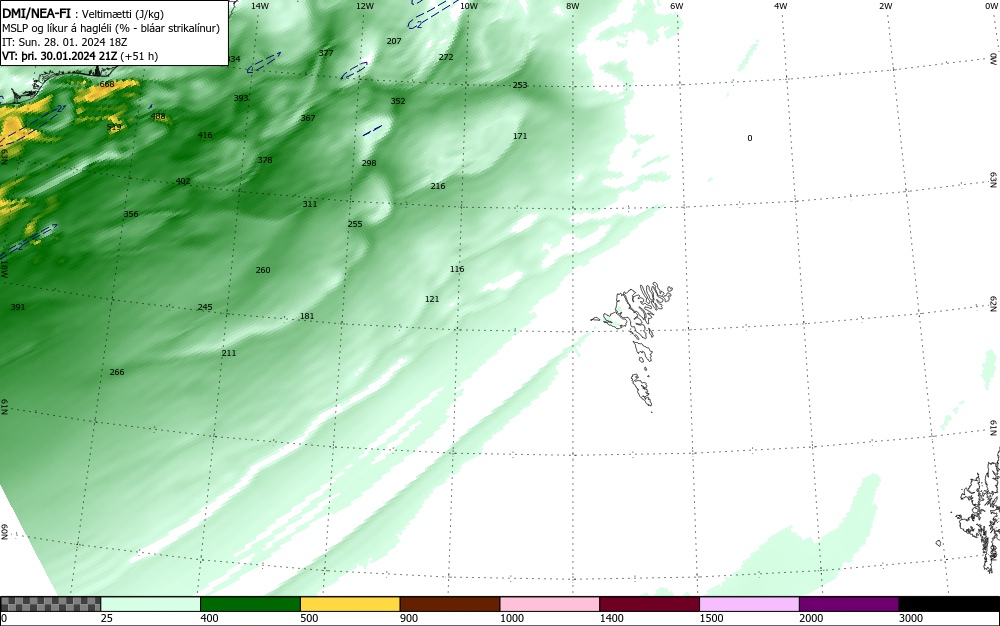The image size is (1000, 626).
Task: Click the map value 311
Action: pyautogui.click(x=309, y=204)
